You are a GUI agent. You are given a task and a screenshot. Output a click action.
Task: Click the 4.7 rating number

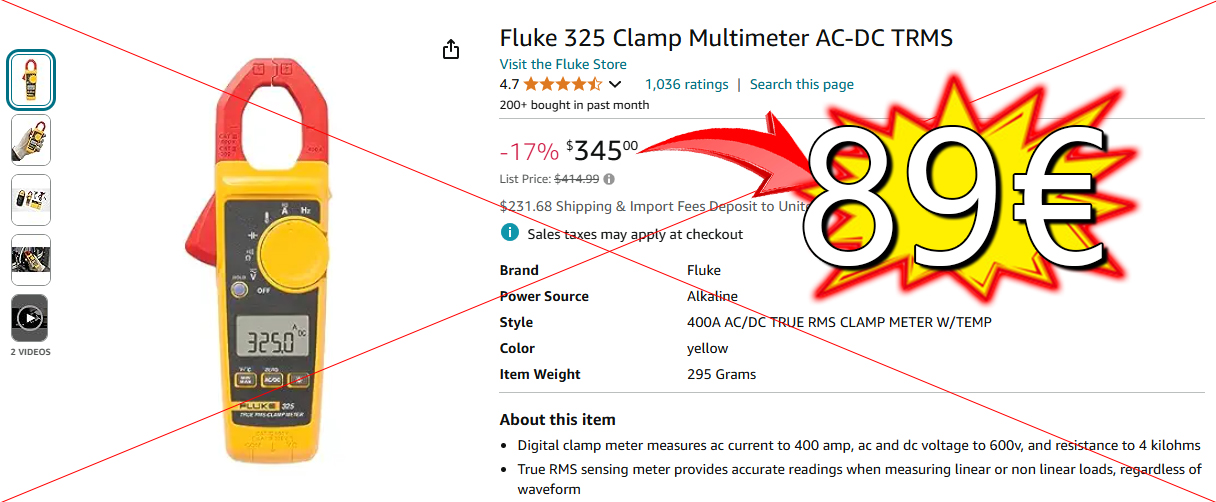pos(509,85)
